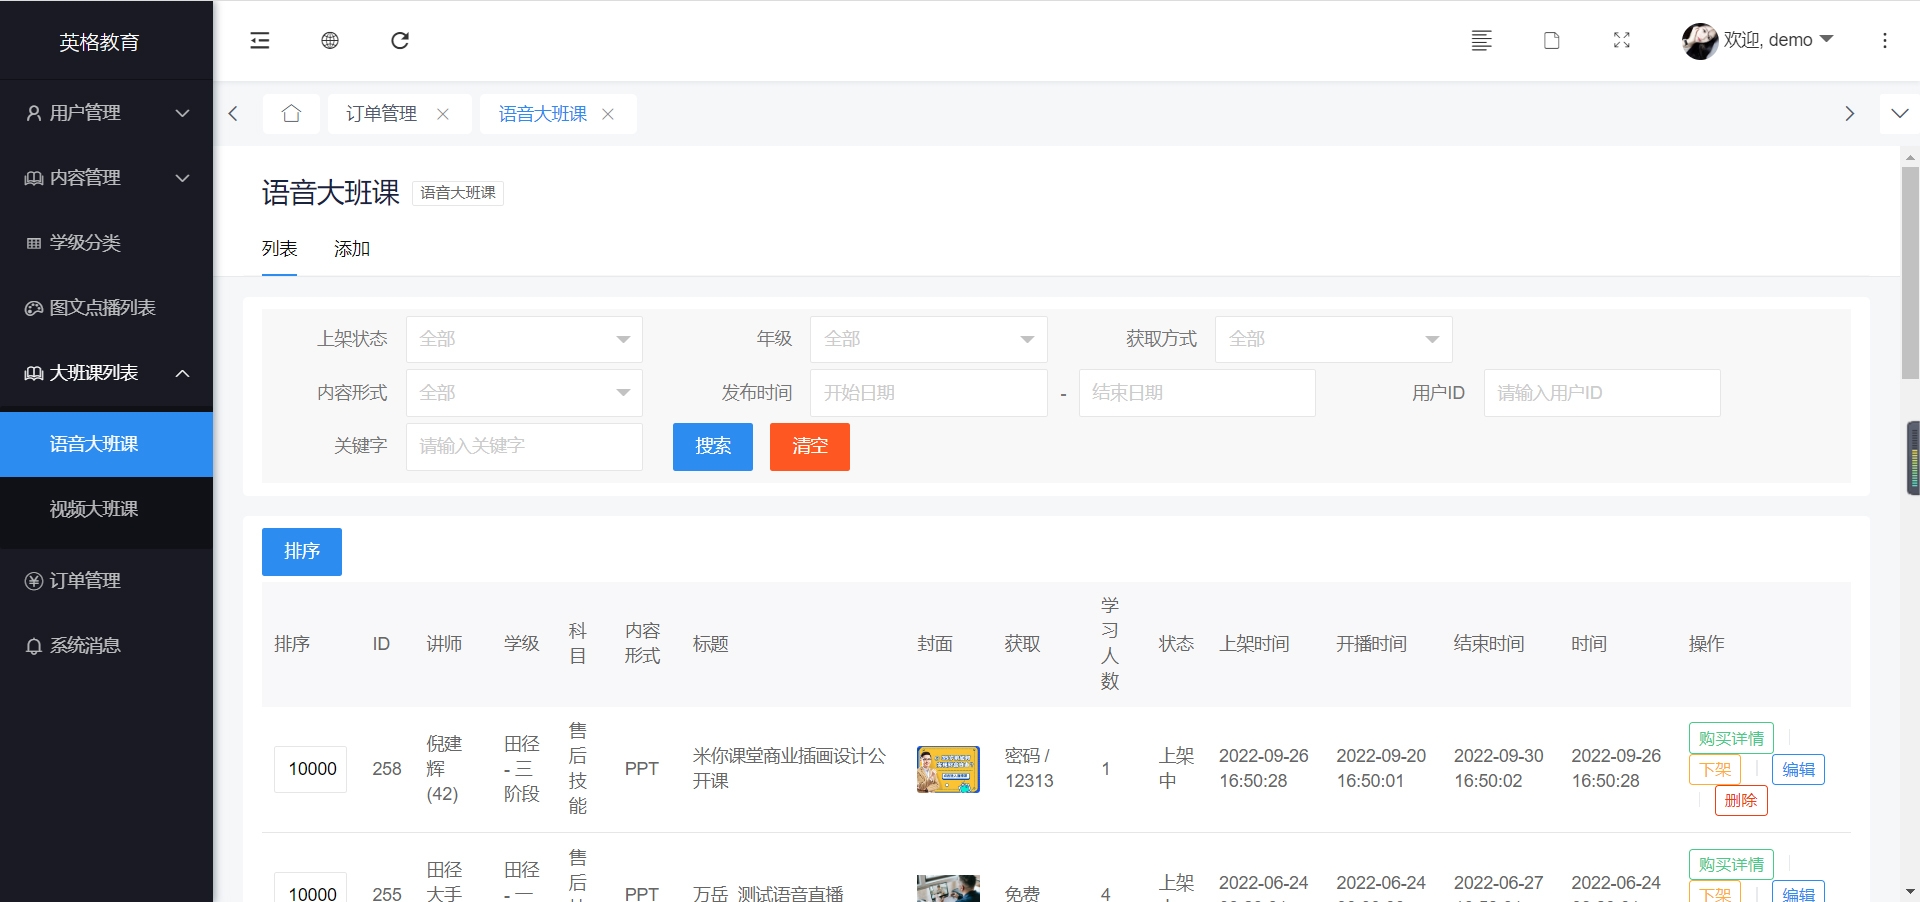The image size is (1920, 902).
Task: Click the 开始日期 date field
Action: click(928, 393)
